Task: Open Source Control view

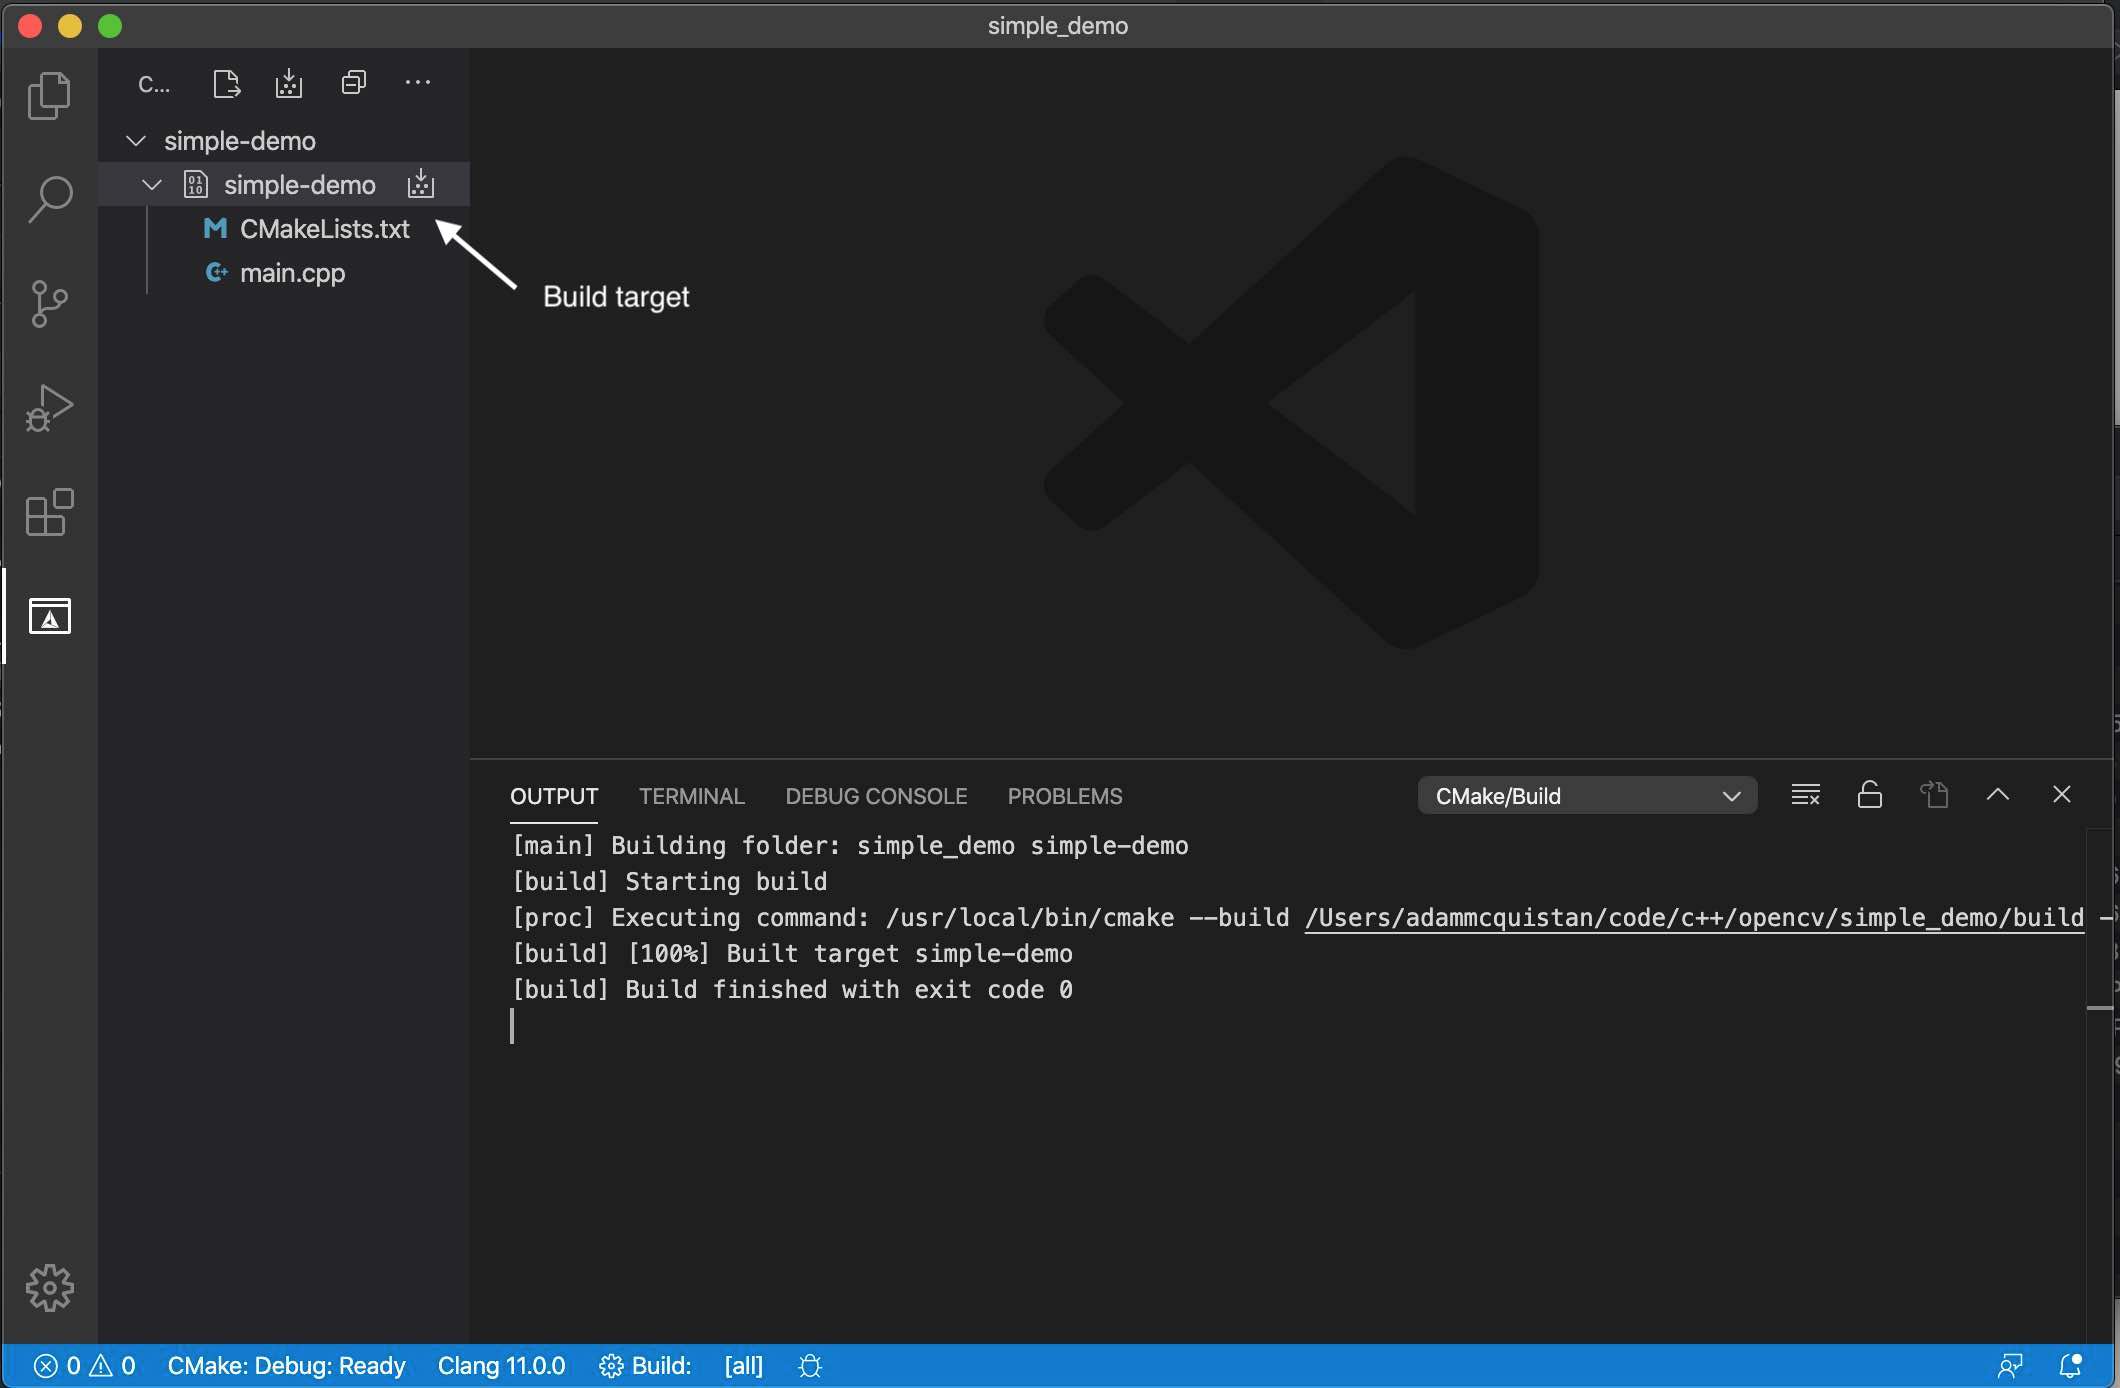Action: coord(48,304)
